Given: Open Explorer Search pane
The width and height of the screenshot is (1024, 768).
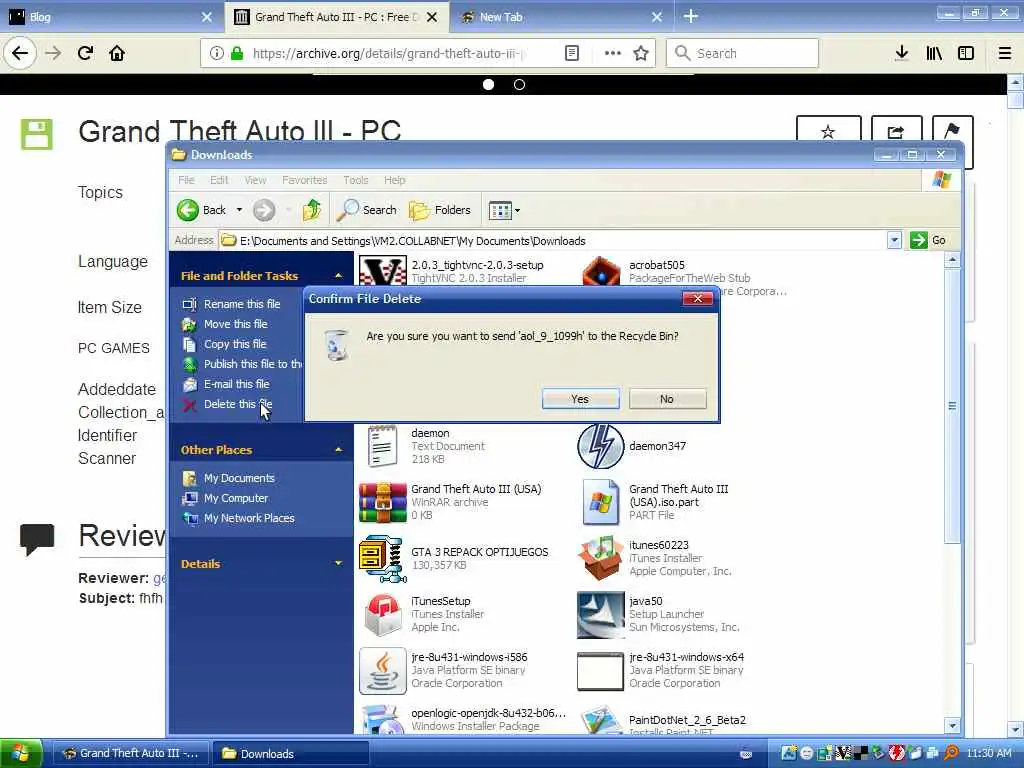Looking at the screenshot, I should 367,210.
